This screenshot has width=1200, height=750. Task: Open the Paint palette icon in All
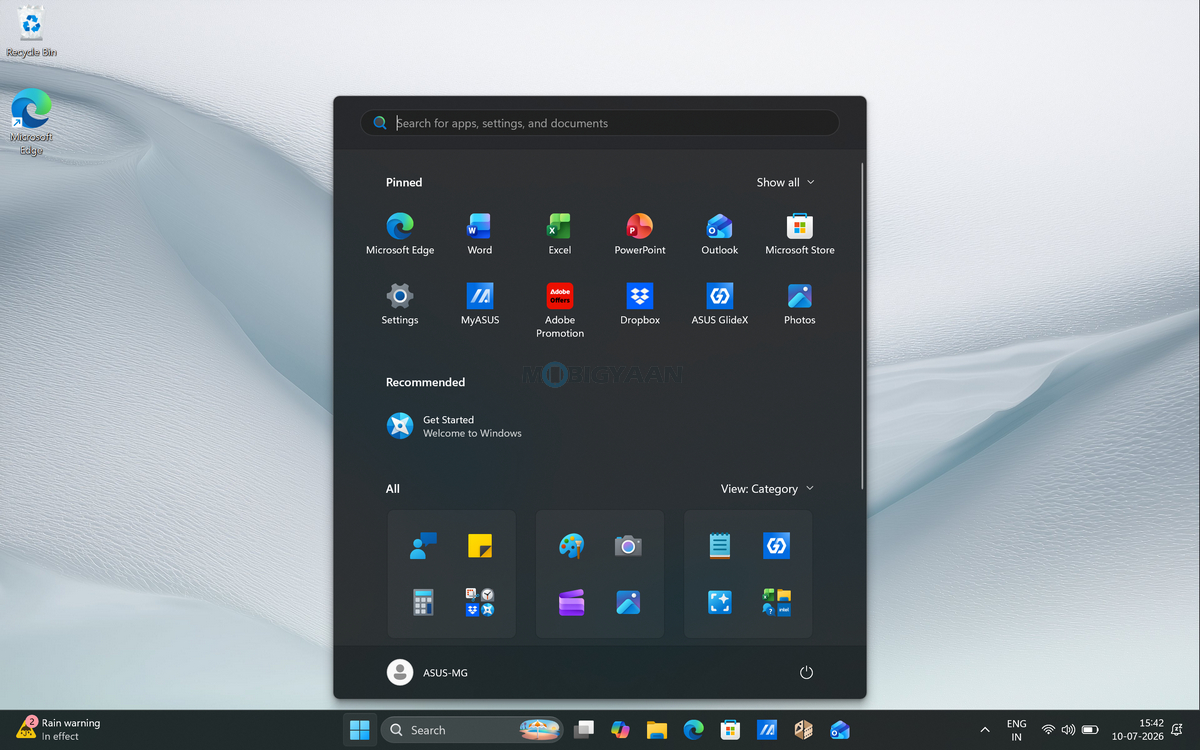(571, 546)
